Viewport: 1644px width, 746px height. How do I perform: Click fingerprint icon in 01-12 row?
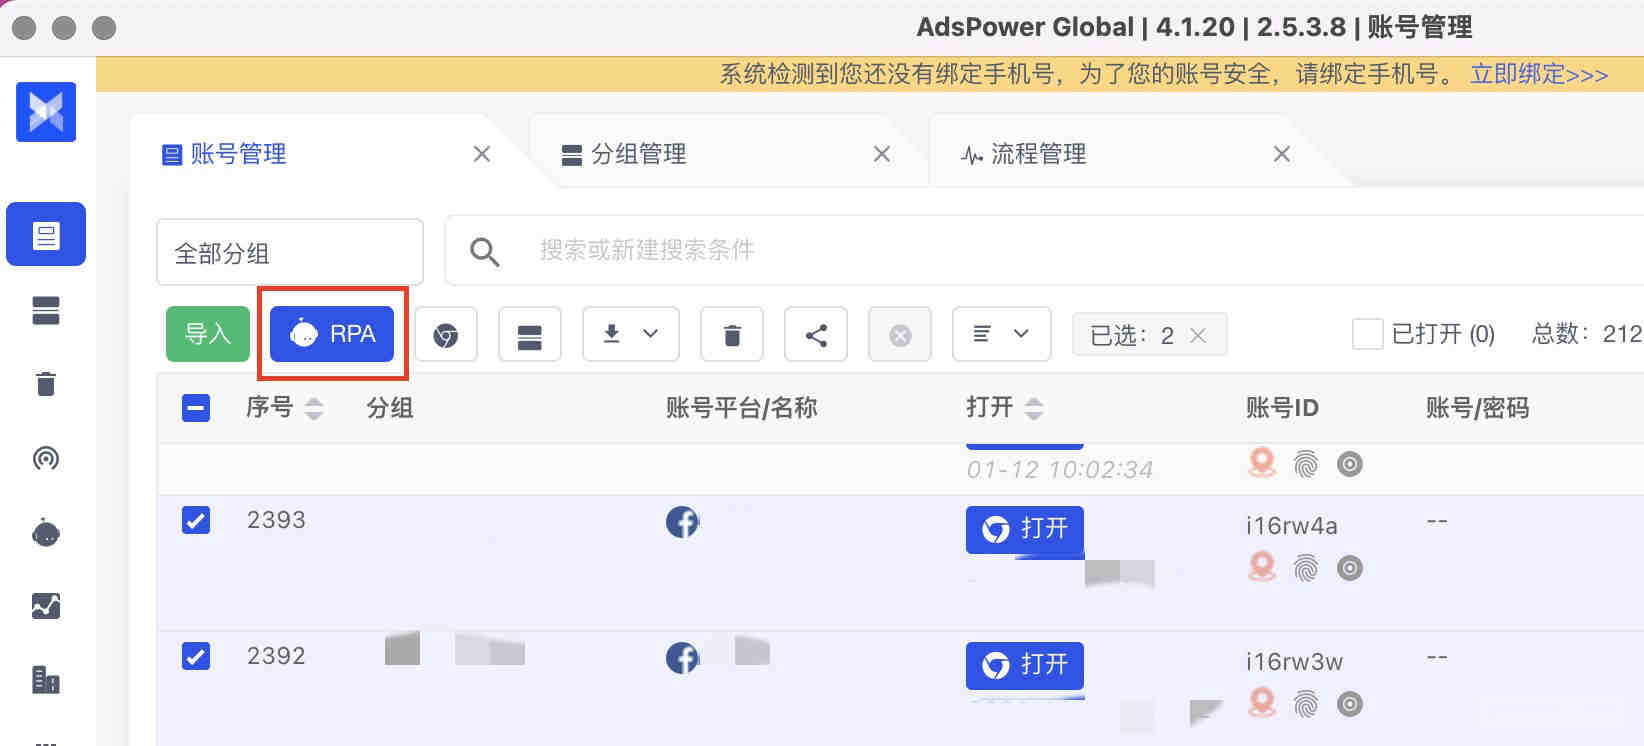[x=1306, y=464]
